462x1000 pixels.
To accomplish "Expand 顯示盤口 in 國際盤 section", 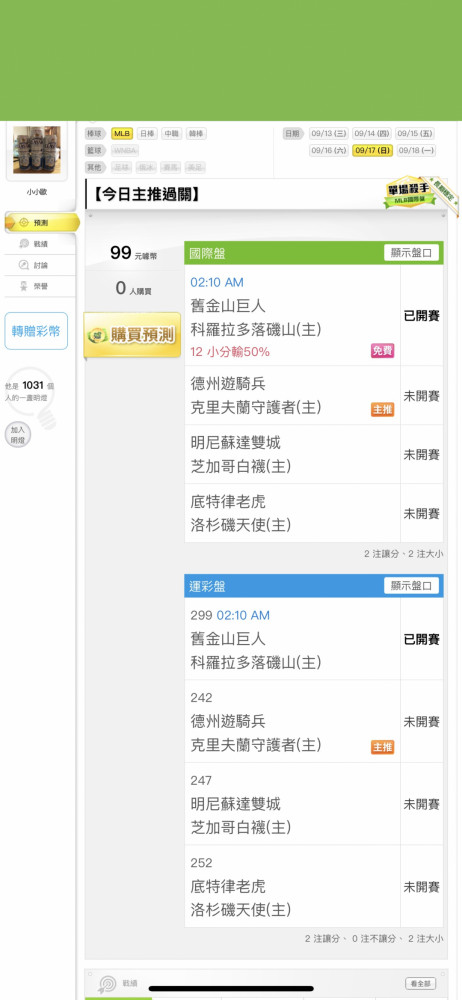I will coord(412,253).
